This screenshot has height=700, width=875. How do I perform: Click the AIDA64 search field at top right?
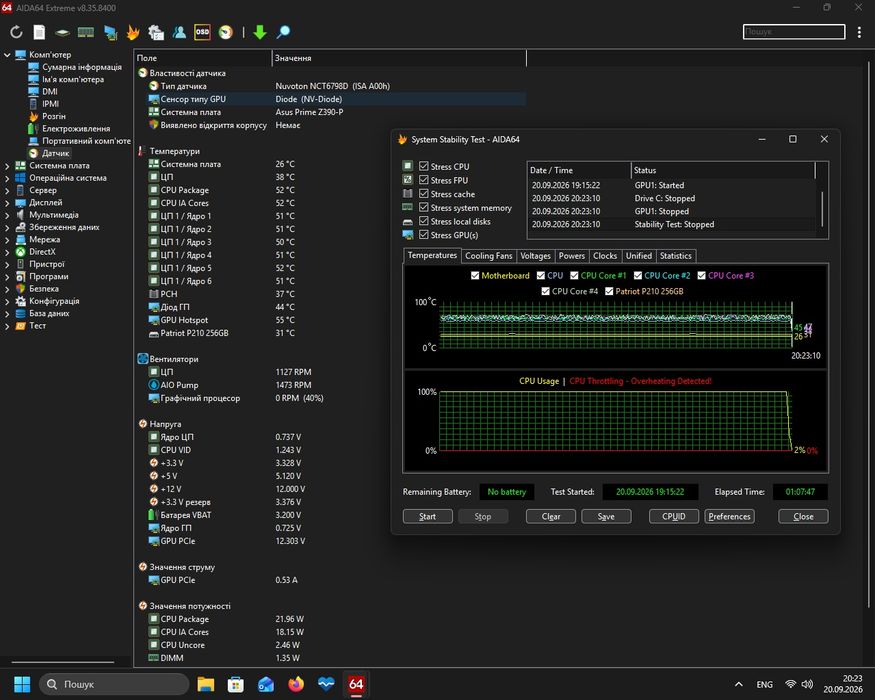794,32
